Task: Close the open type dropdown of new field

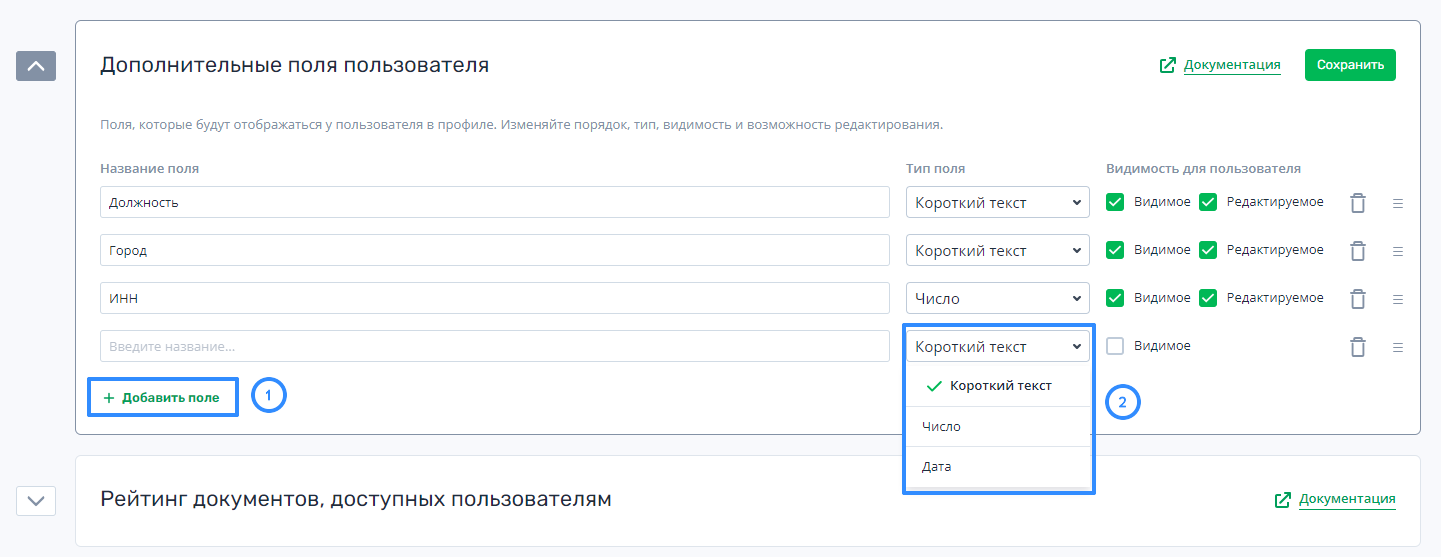Action: [x=998, y=346]
